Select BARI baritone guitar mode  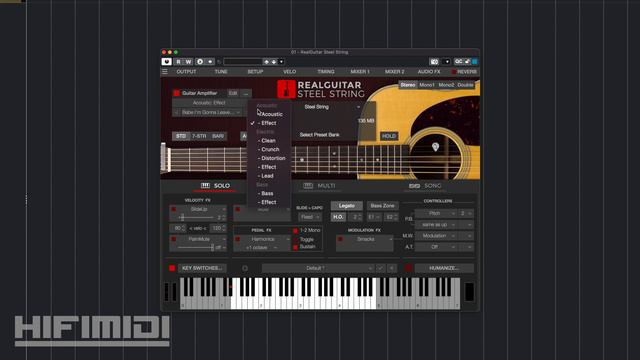[x=218, y=136]
